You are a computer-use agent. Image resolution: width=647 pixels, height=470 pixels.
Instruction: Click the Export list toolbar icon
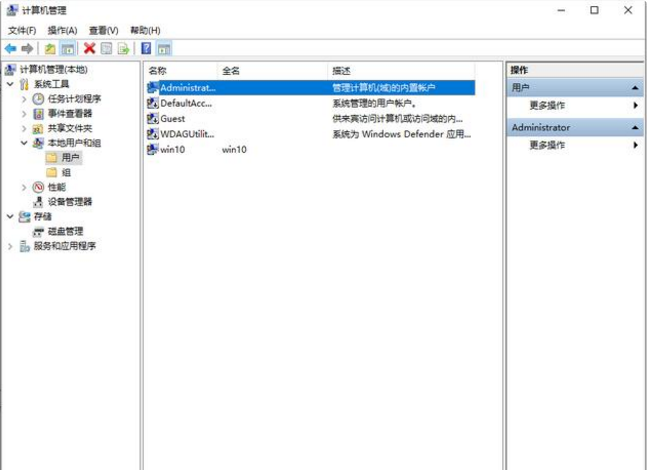click(x=124, y=48)
